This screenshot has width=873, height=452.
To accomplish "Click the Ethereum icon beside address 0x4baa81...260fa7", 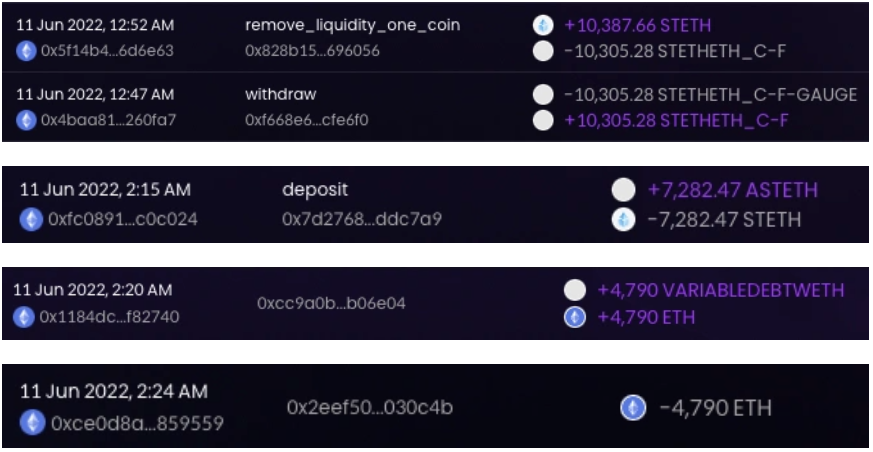I will tap(26, 120).
